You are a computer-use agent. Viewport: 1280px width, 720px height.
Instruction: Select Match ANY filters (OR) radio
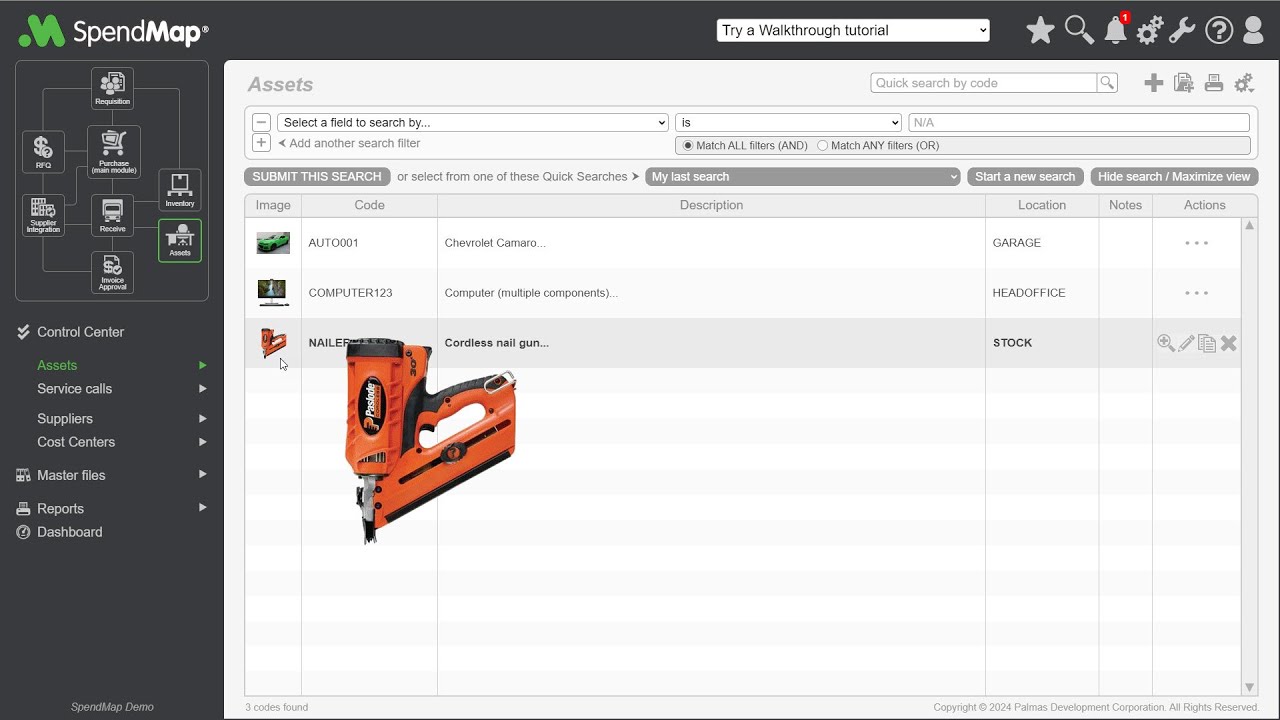pos(822,146)
